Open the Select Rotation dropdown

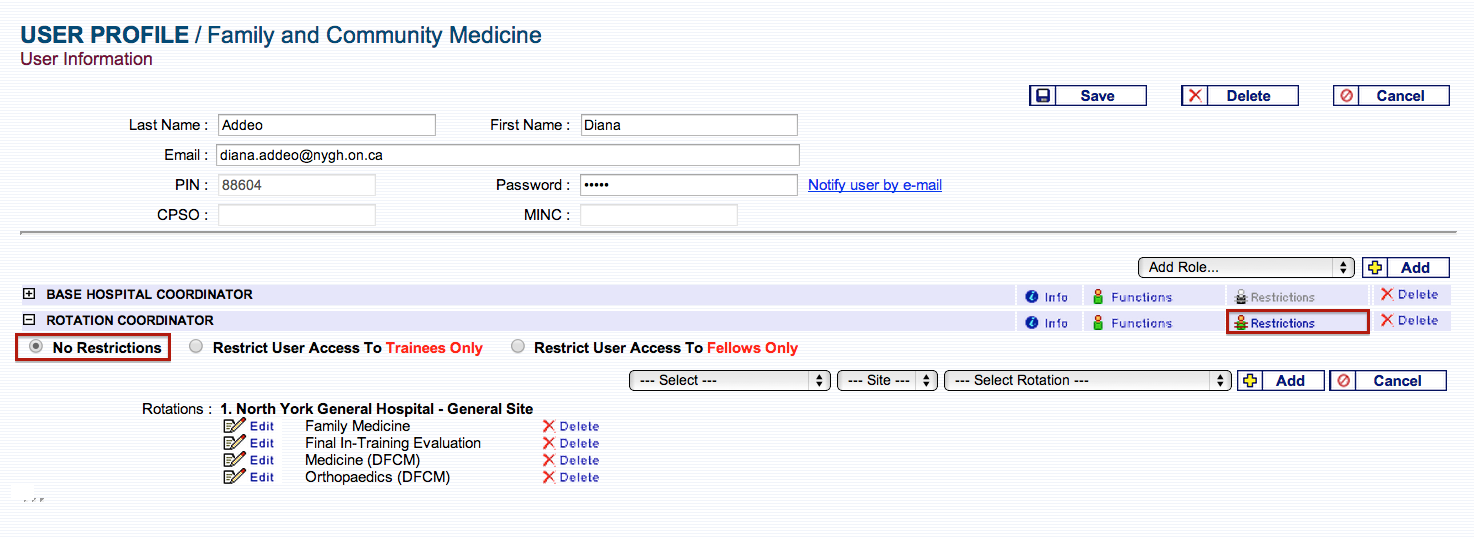tap(1087, 380)
